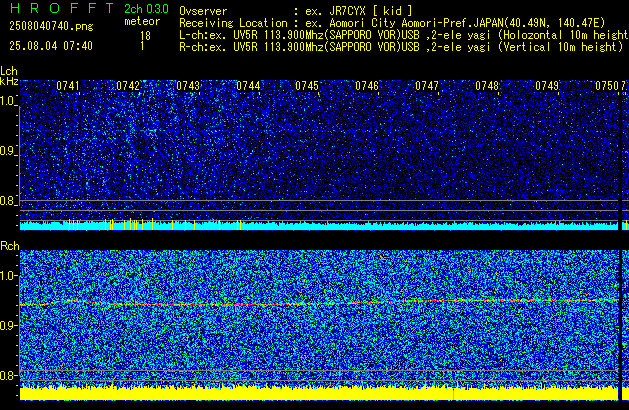Image resolution: width=629 pixels, height=410 pixels.
Task: Click the L-ch receiver description line
Action: [404, 35]
